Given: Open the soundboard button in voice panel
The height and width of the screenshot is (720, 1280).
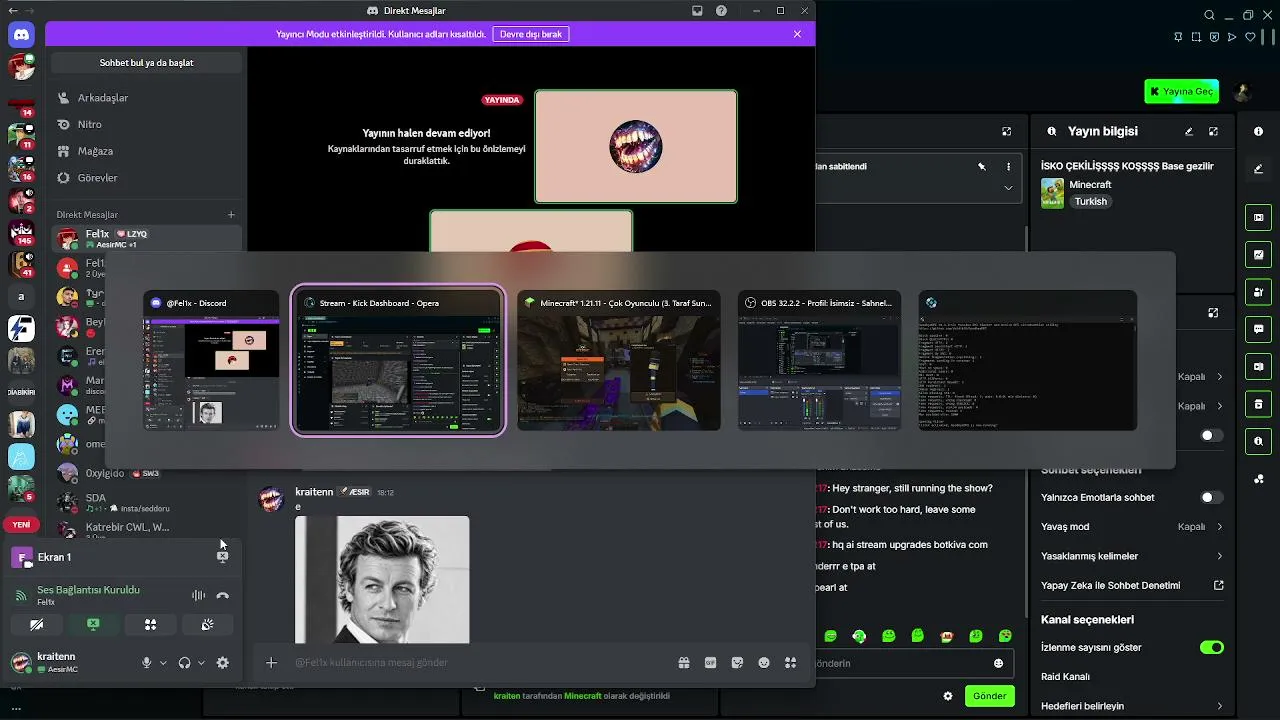Looking at the screenshot, I should click(x=208, y=625).
